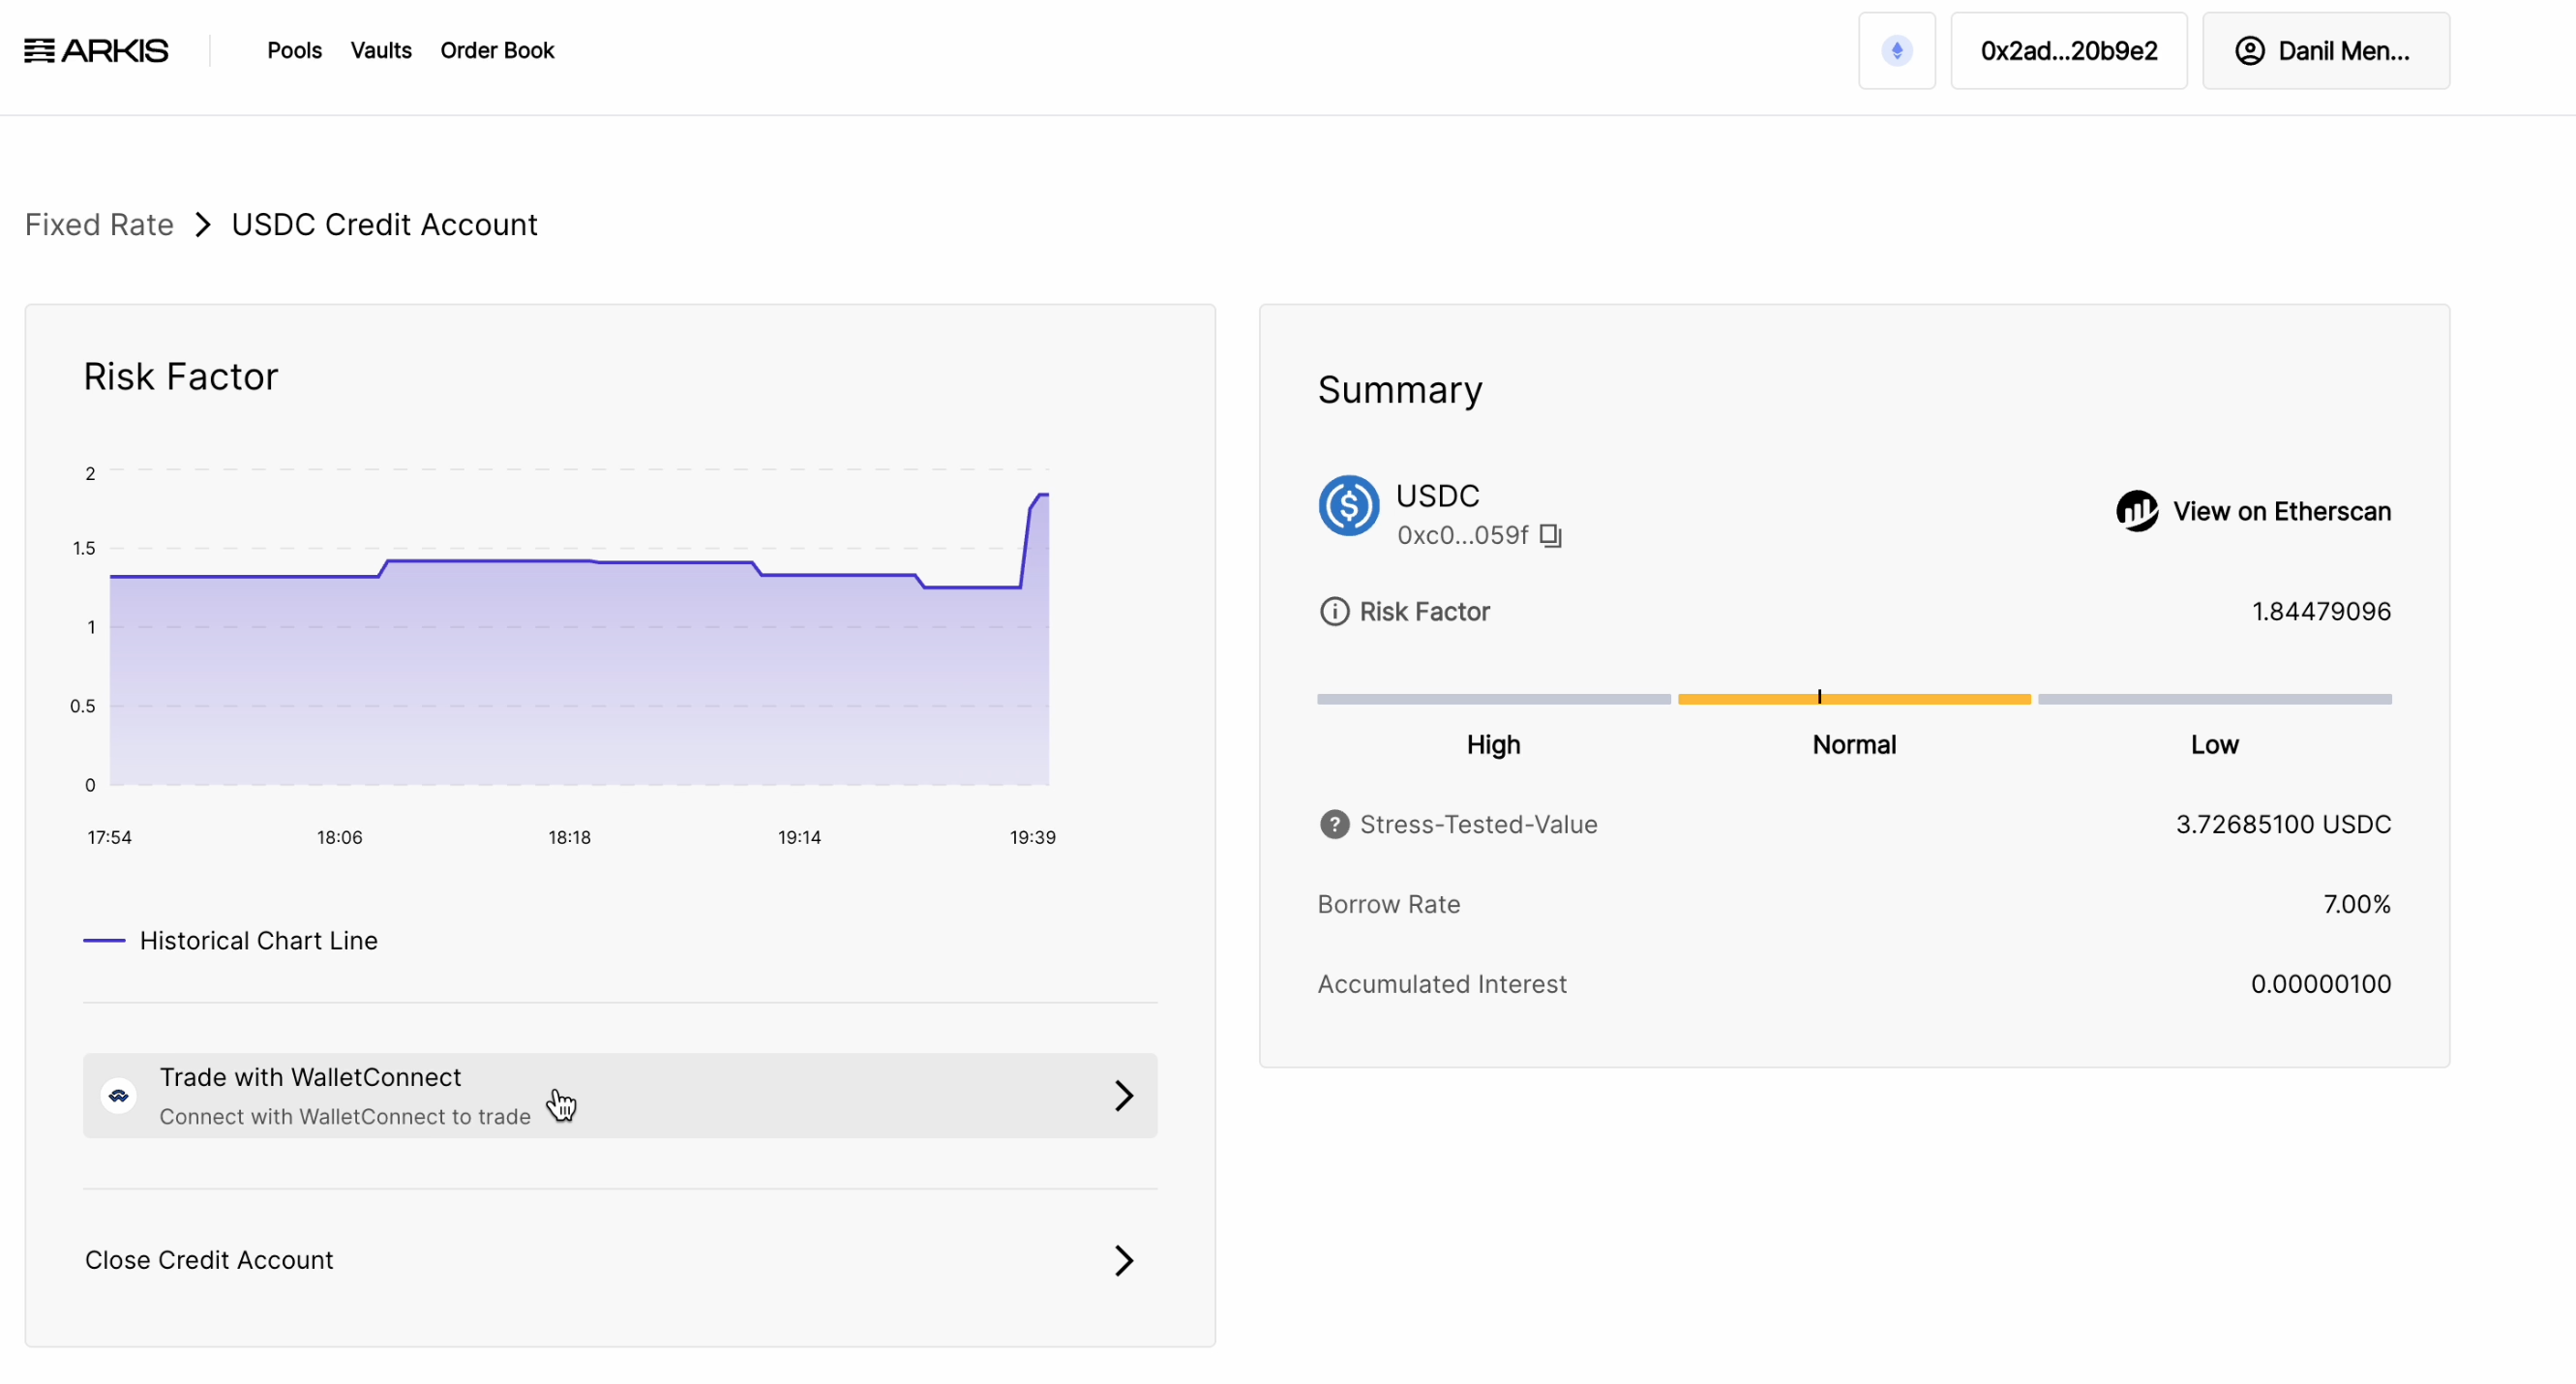Image resolution: width=2576 pixels, height=1384 pixels.
Task: Click the WalletConnect icon
Action: 119,1096
